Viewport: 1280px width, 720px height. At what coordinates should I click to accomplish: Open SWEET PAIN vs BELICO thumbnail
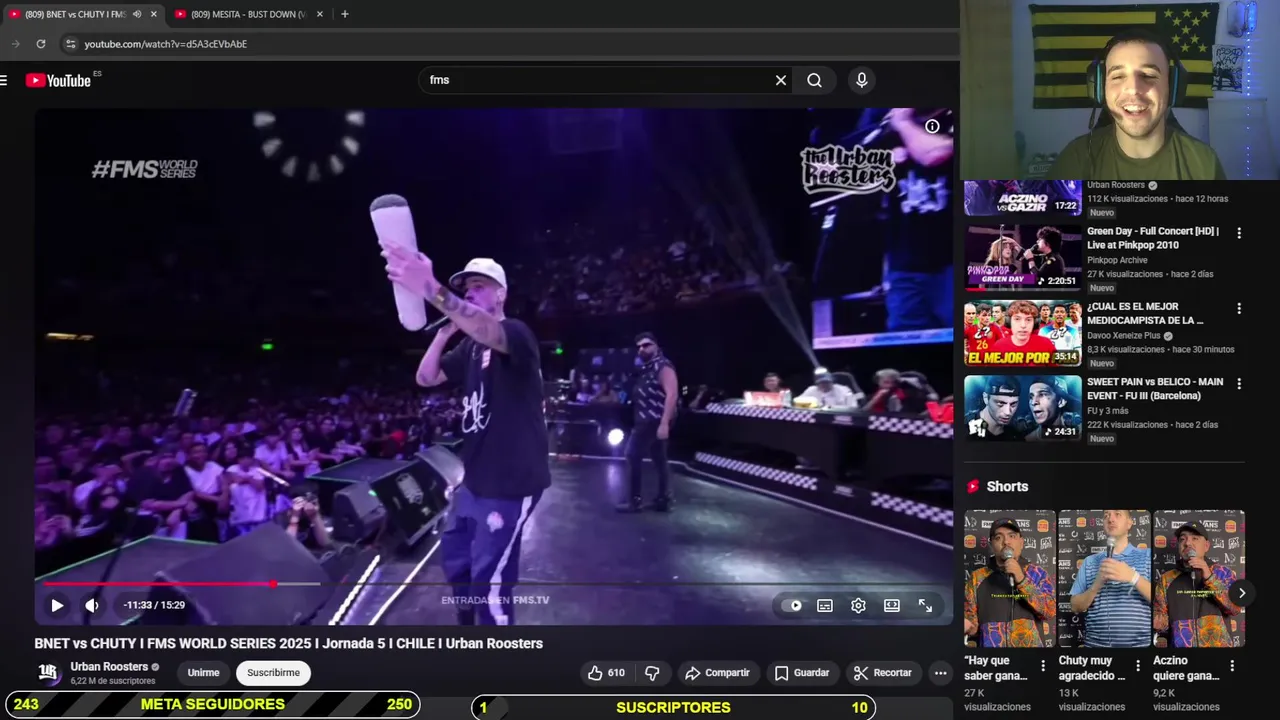tap(1022, 408)
